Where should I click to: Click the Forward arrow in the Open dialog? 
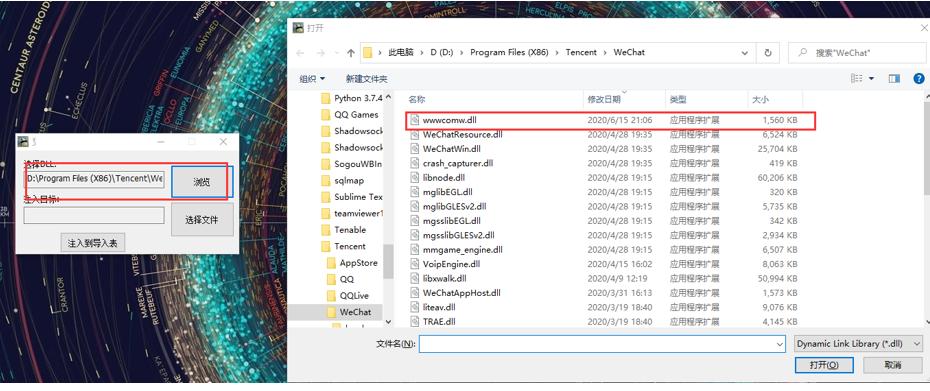pos(321,53)
